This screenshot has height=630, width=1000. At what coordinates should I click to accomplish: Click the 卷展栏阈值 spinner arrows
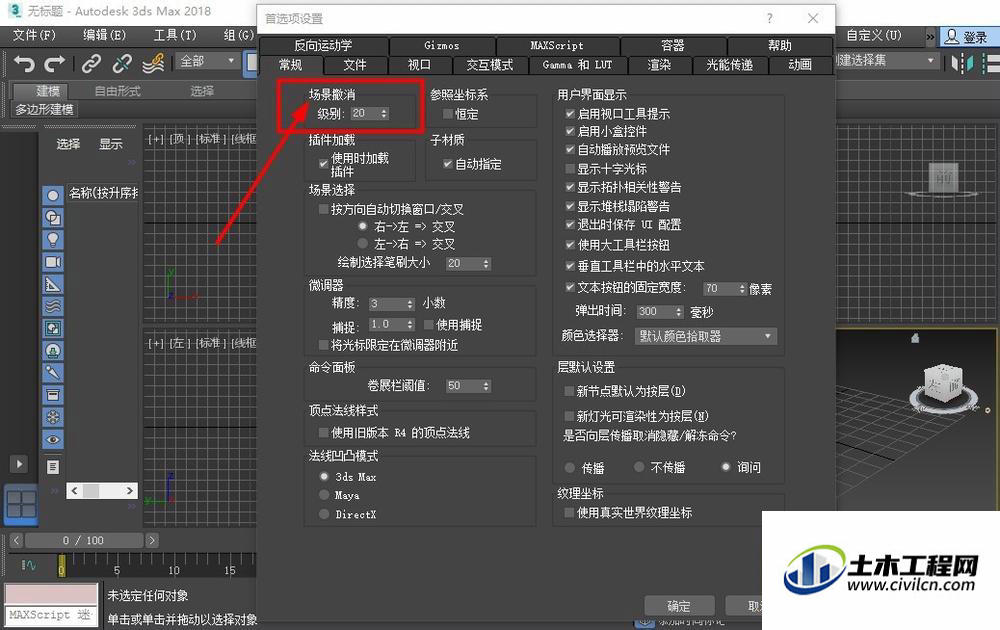point(486,386)
